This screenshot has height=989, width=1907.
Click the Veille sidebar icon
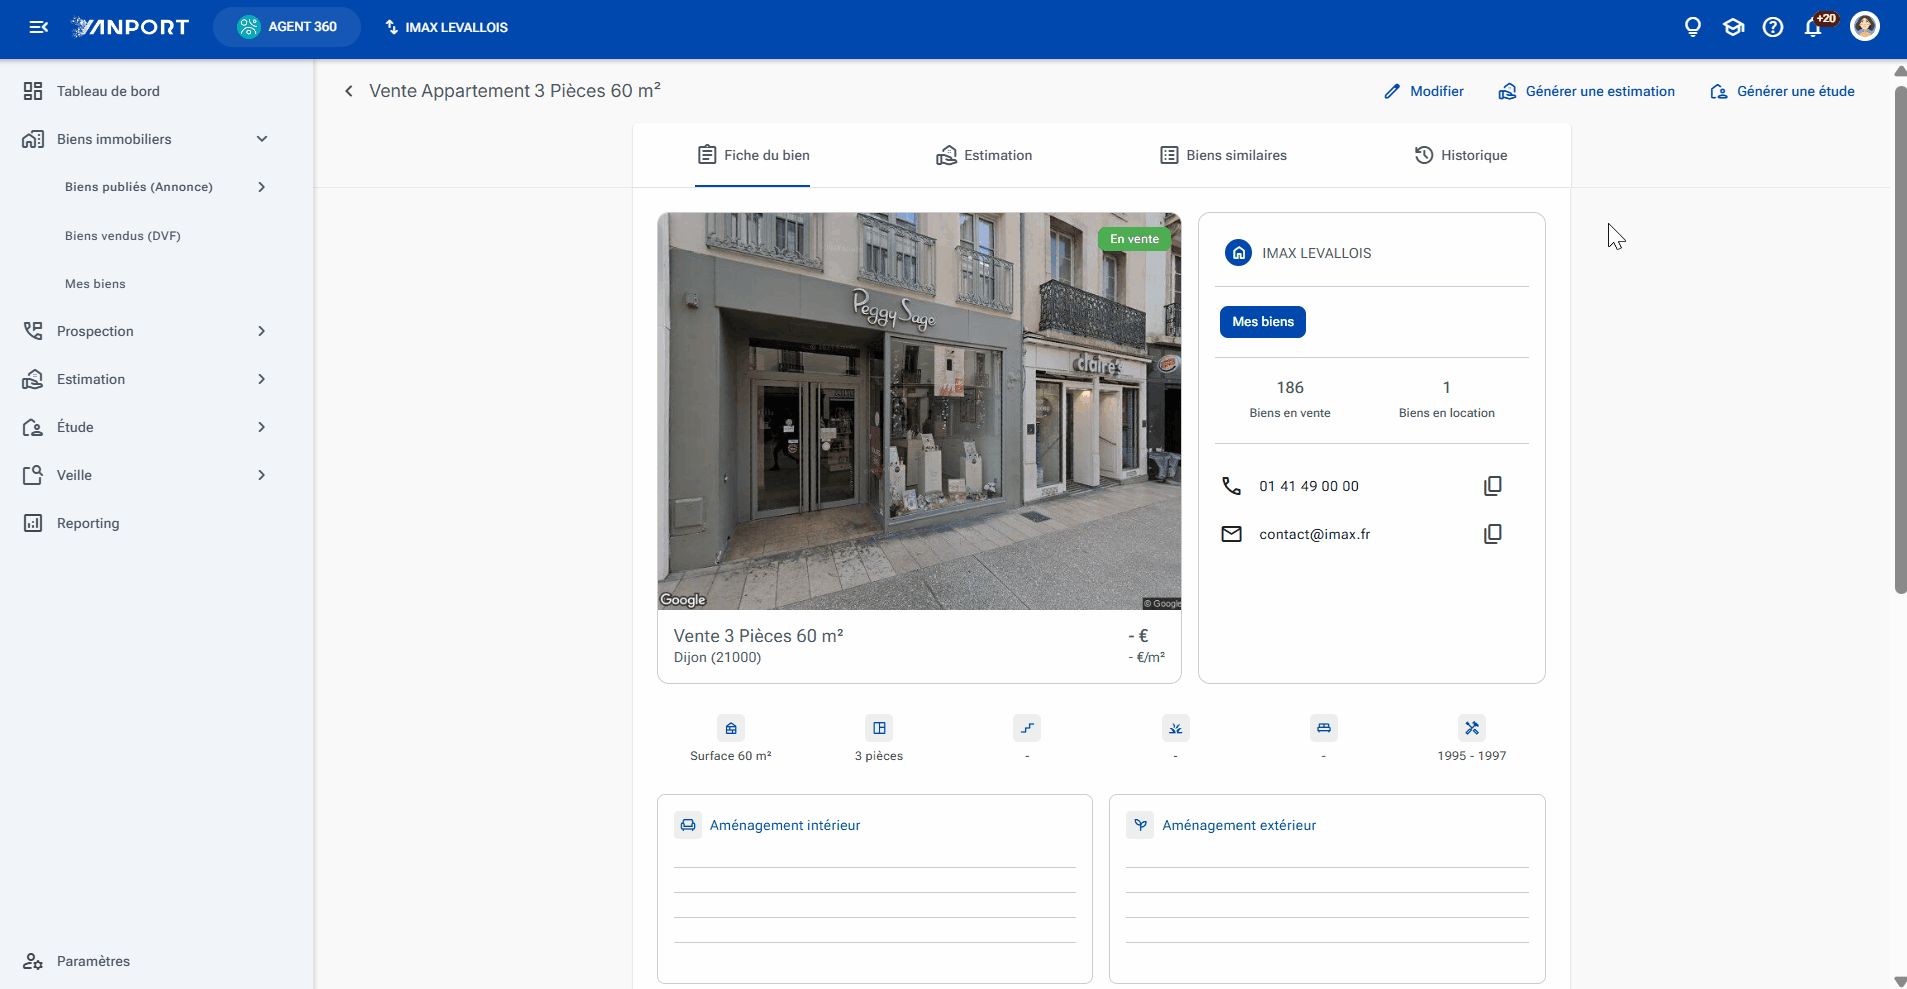(33, 475)
